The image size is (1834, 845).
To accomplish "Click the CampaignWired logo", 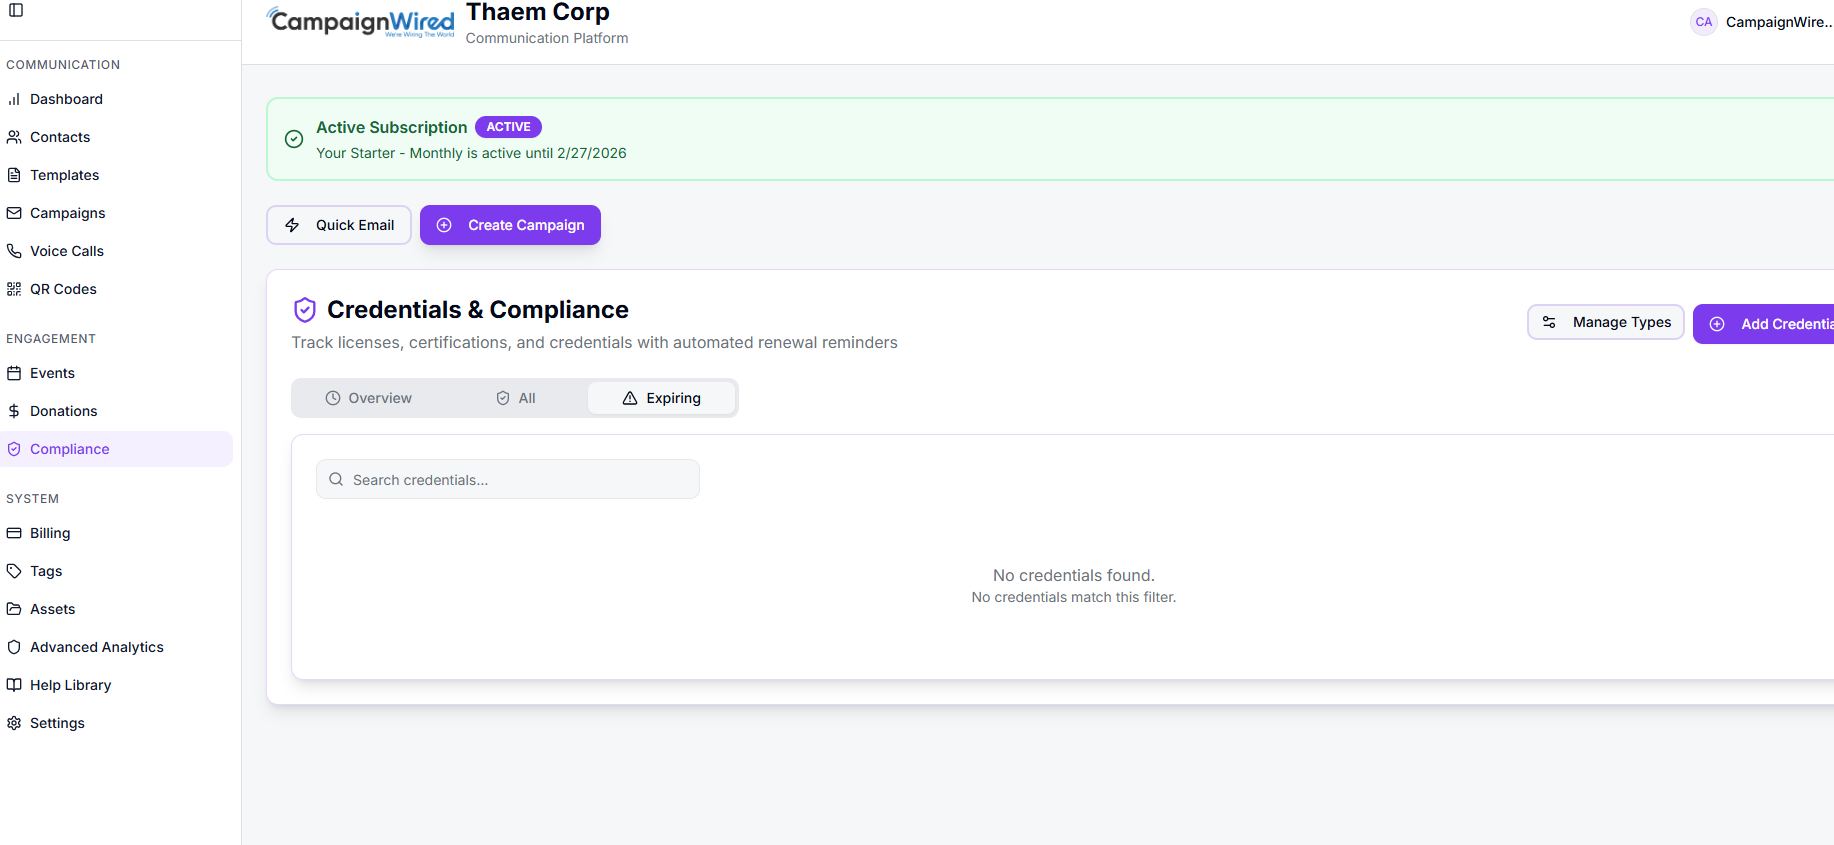I will (360, 22).
